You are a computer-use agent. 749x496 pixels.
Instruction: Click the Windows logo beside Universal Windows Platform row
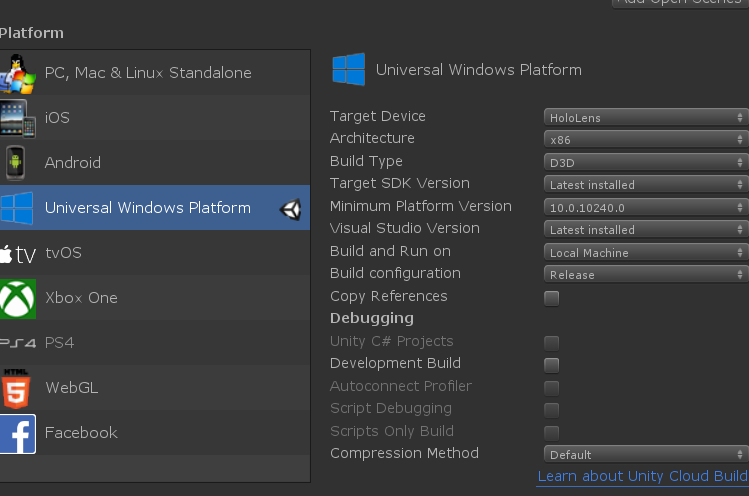click(17, 208)
